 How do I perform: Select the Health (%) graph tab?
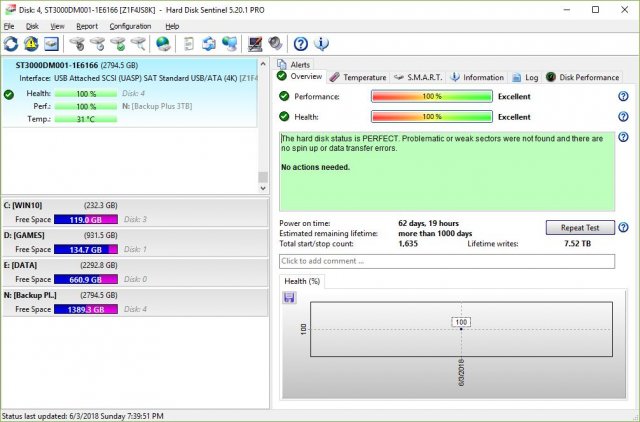[302, 281]
